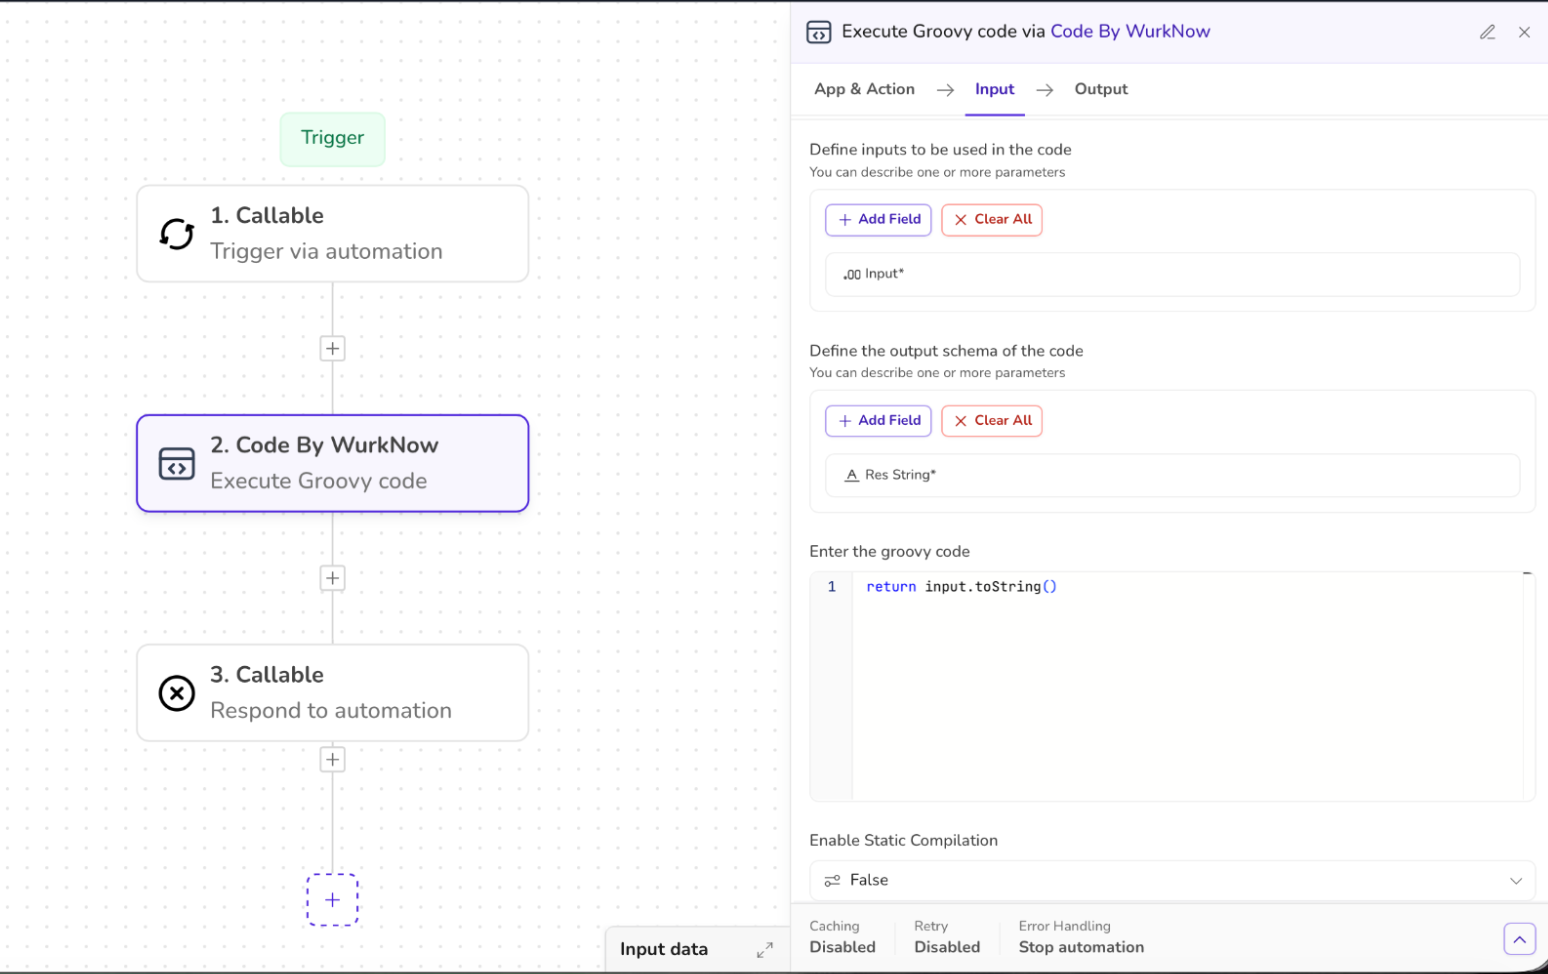
Task: Open the 3. Callable Respond to automation node
Action: tap(333, 693)
